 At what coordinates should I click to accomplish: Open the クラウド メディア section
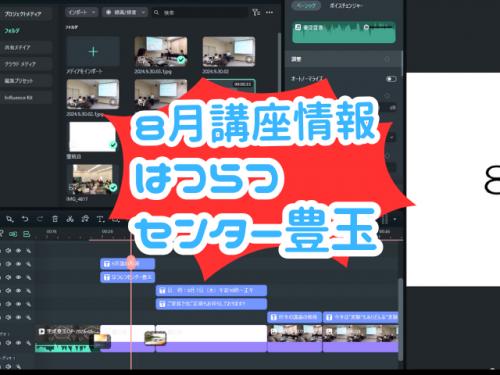coord(26,64)
